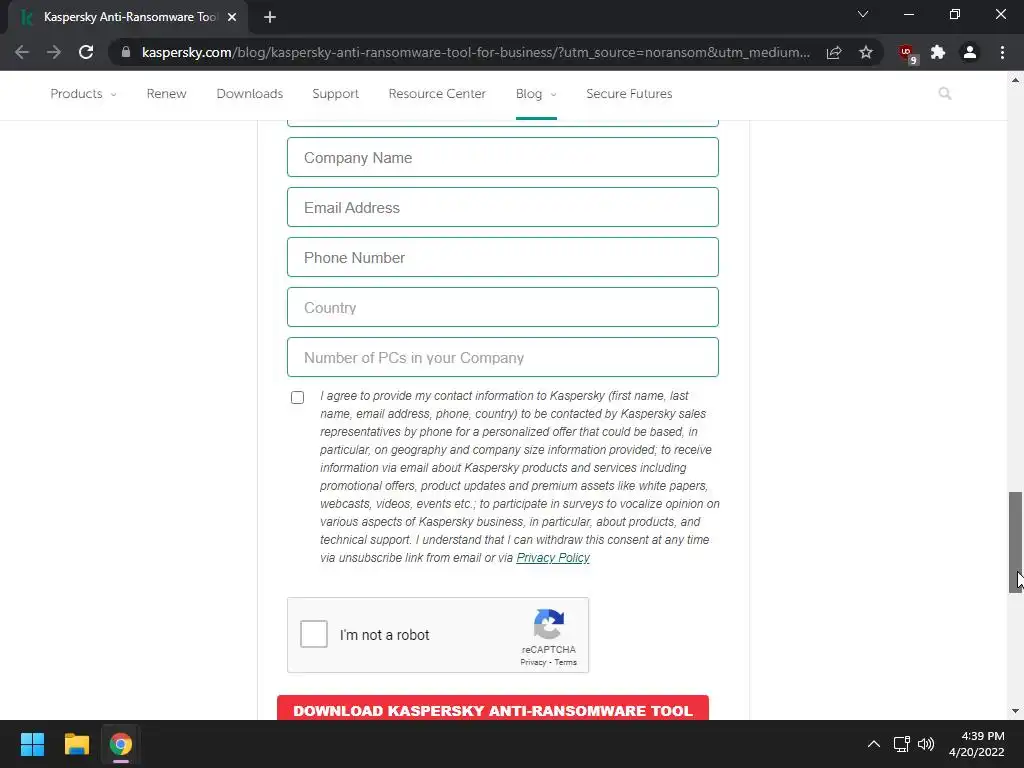1024x768 pixels.
Task: Open clock and date panel
Action: tap(976, 744)
